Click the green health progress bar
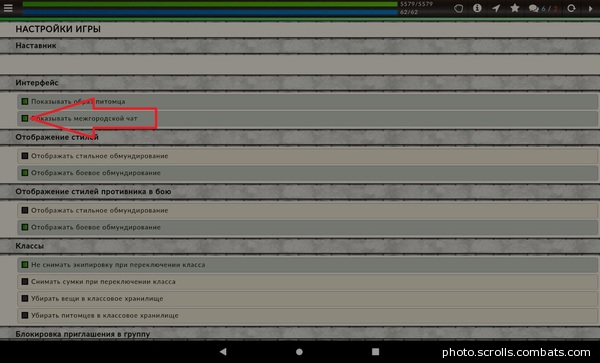Screen dimensions: 600x363 (x=210, y=4)
